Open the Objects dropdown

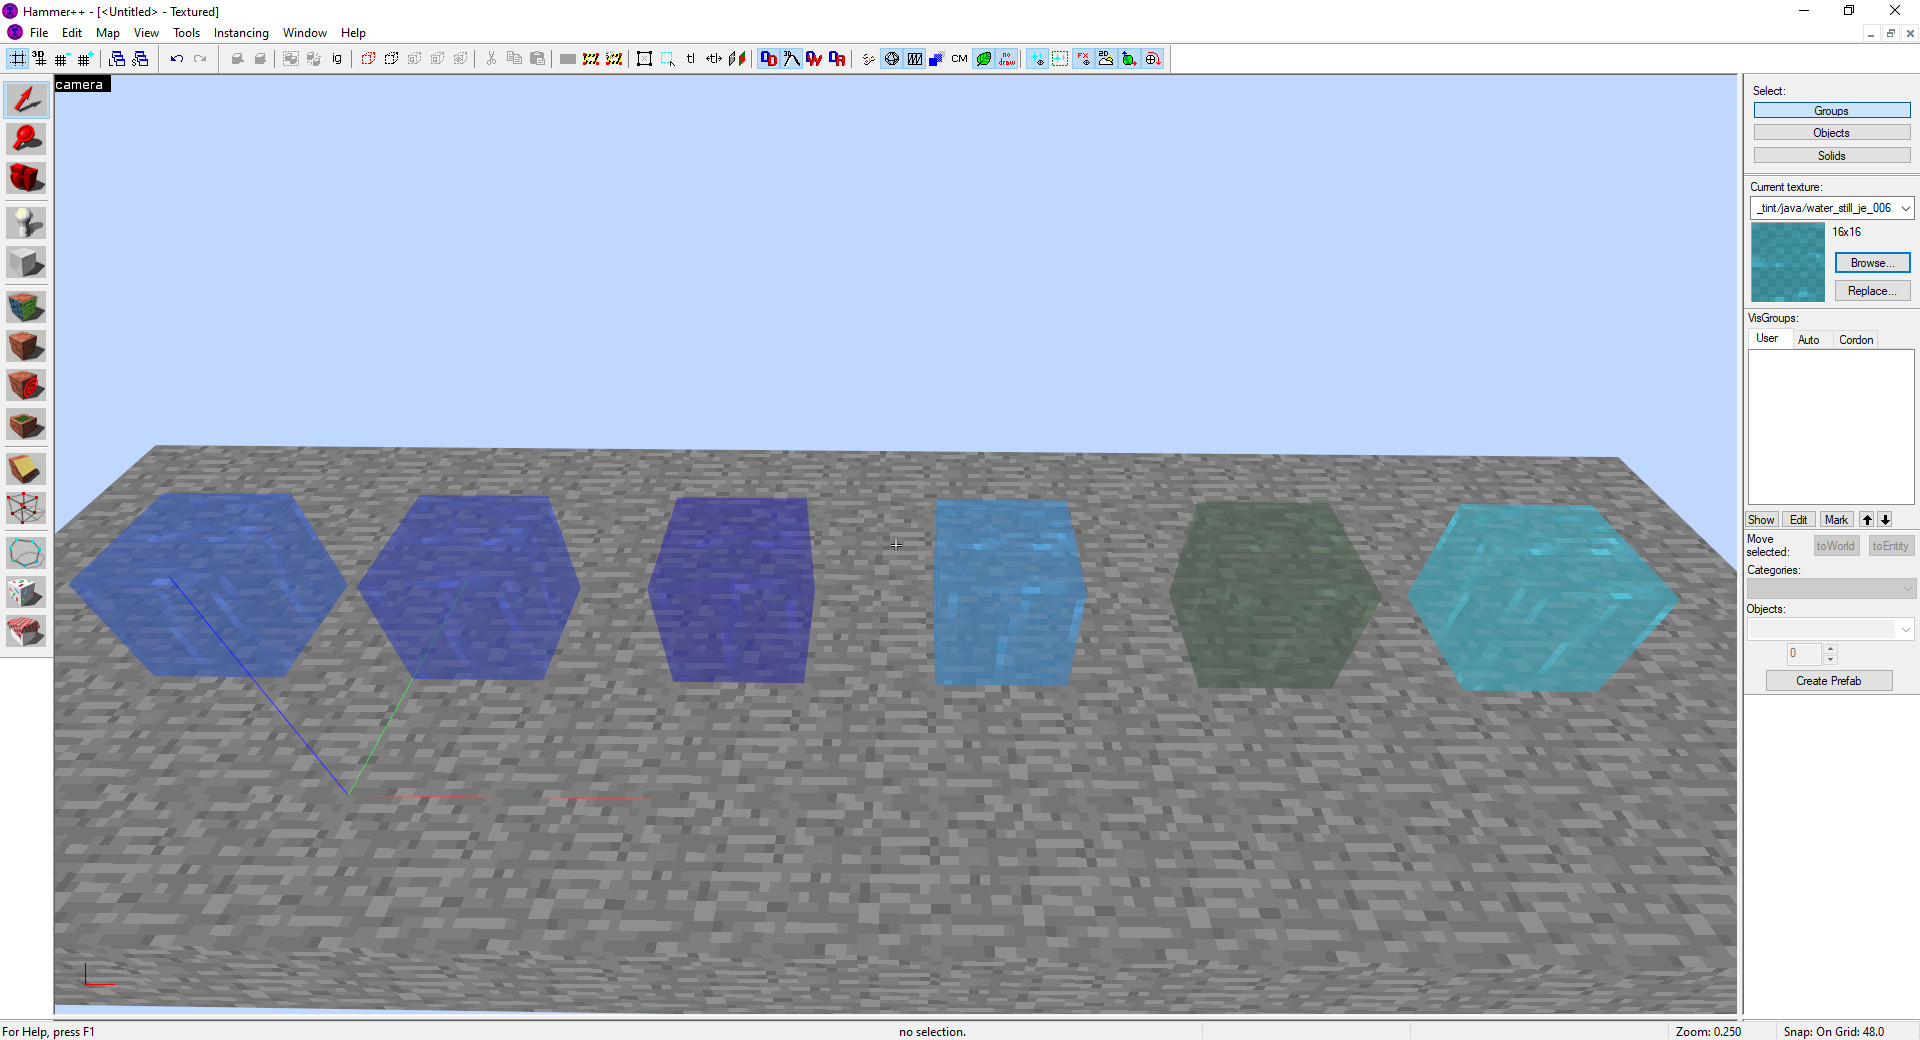tap(1905, 628)
